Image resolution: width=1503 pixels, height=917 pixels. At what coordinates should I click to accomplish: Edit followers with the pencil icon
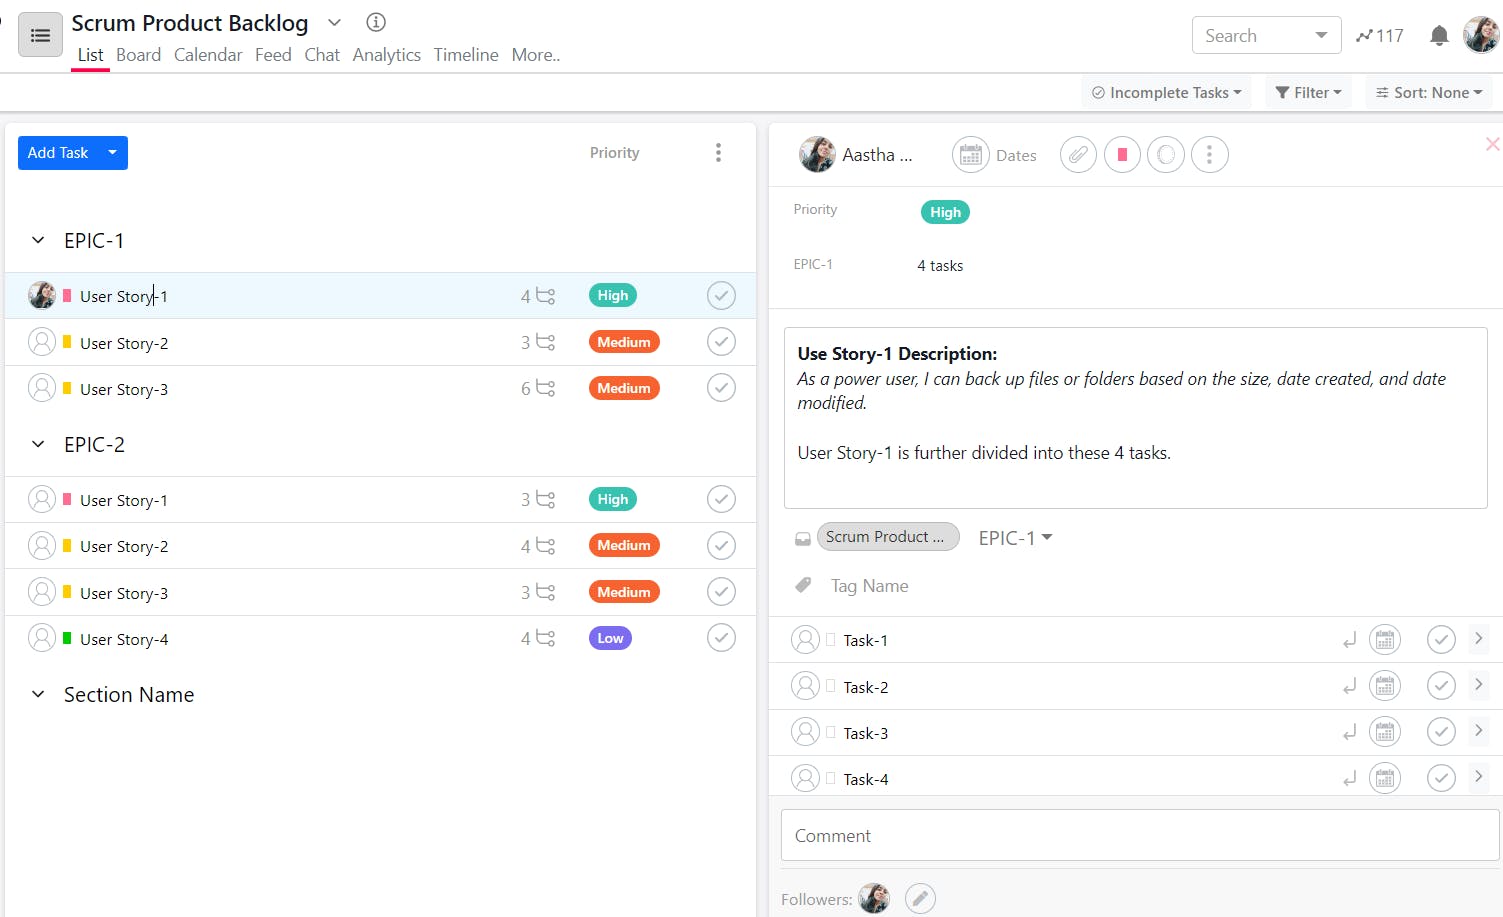point(920,899)
